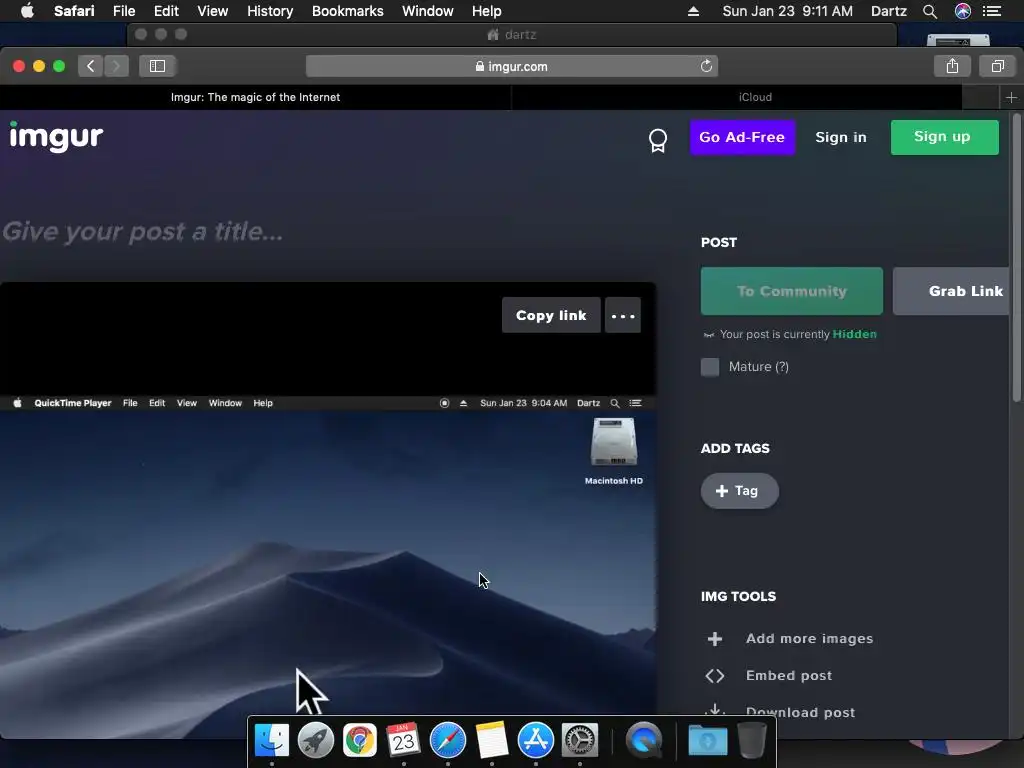Open the Apple menu
The image size is (1024, 768).
pyautogui.click(x=27, y=11)
